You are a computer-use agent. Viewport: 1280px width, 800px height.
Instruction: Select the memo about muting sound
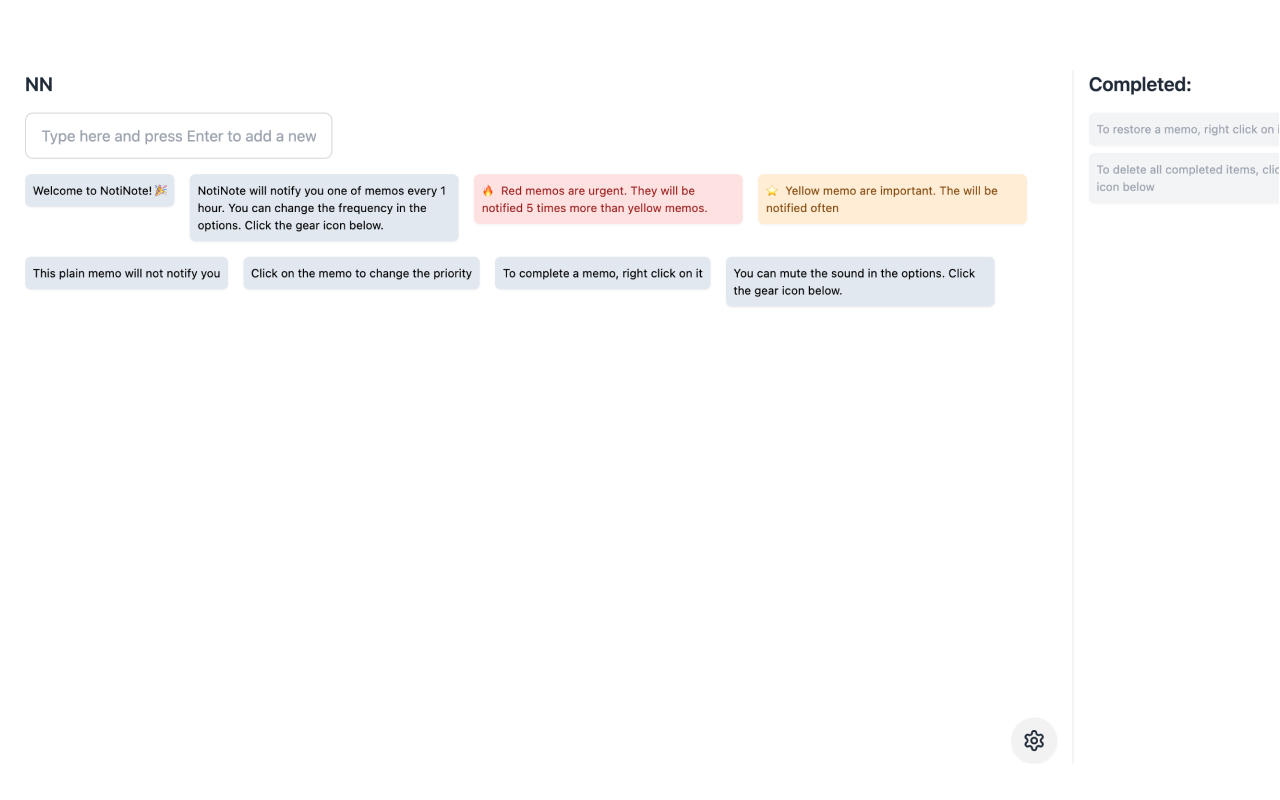pos(859,281)
